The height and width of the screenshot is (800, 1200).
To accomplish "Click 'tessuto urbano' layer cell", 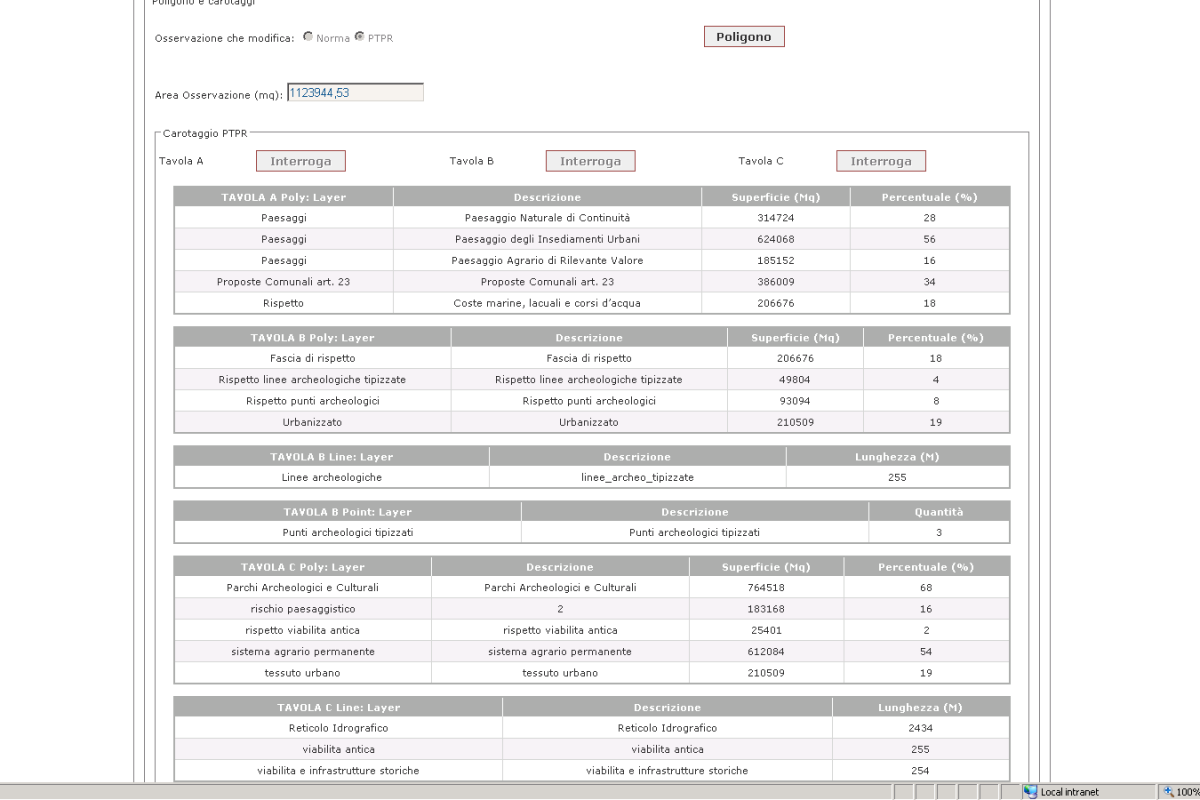I will tap(303, 673).
